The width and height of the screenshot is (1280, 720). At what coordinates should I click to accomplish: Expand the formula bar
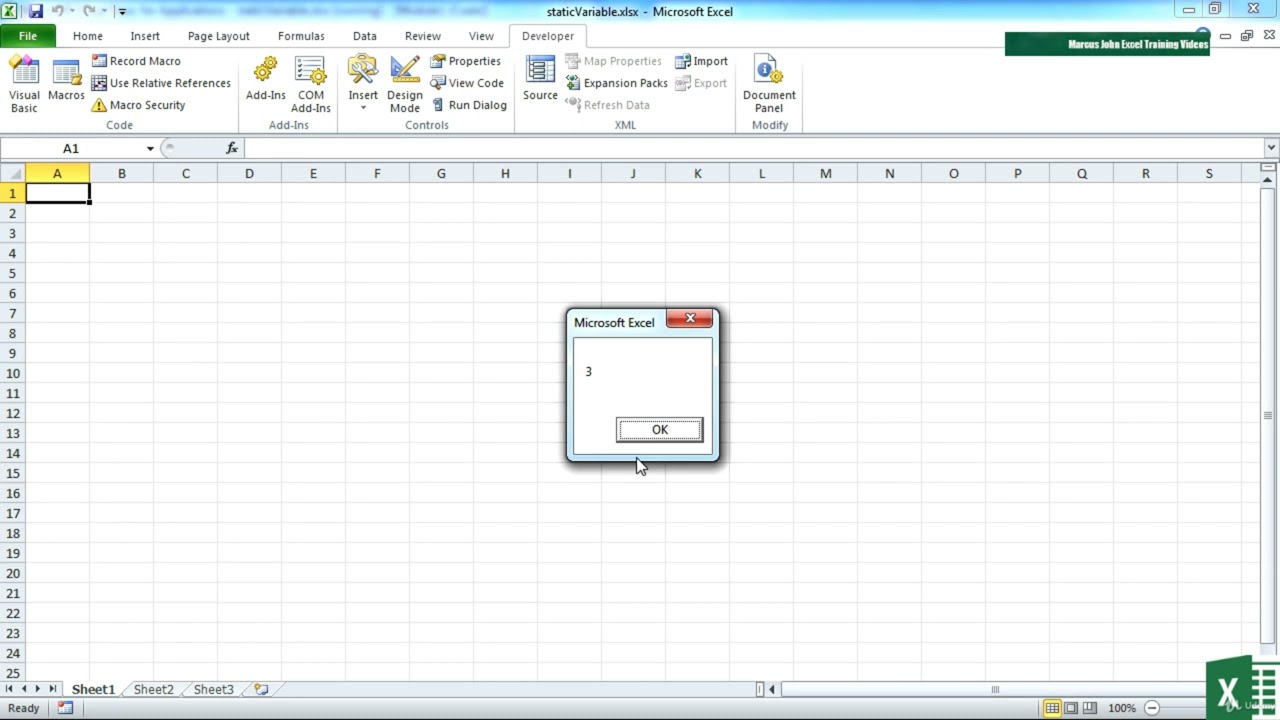pyautogui.click(x=1271, y=148)
